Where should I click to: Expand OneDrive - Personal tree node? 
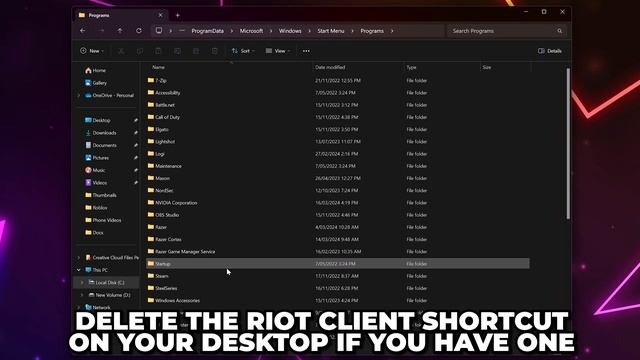coord(79,96)
